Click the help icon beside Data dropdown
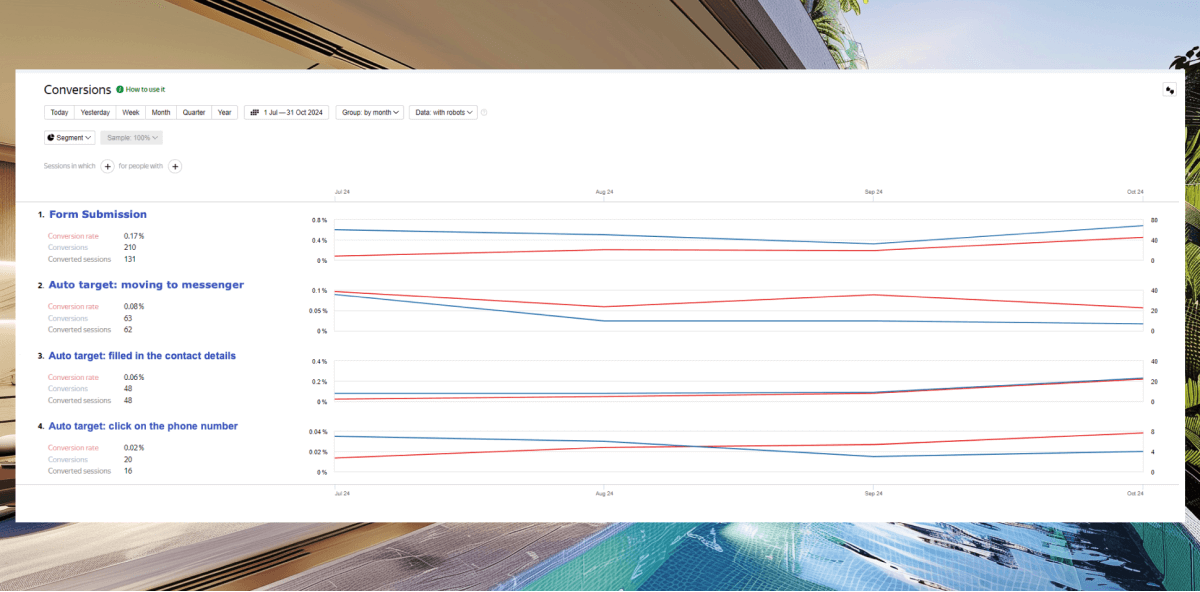Image resolution: width=1200 pixels, height=592 pixels. tap(484, 113)
